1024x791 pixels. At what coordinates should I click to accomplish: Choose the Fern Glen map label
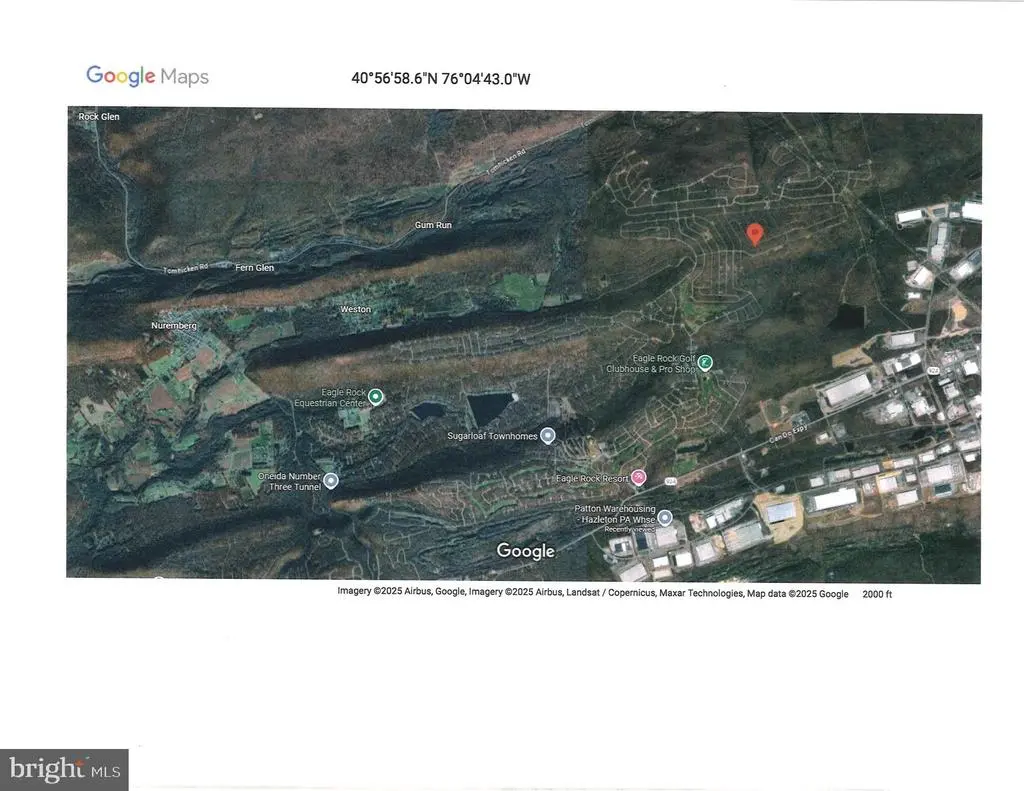(x=253, y=267)
